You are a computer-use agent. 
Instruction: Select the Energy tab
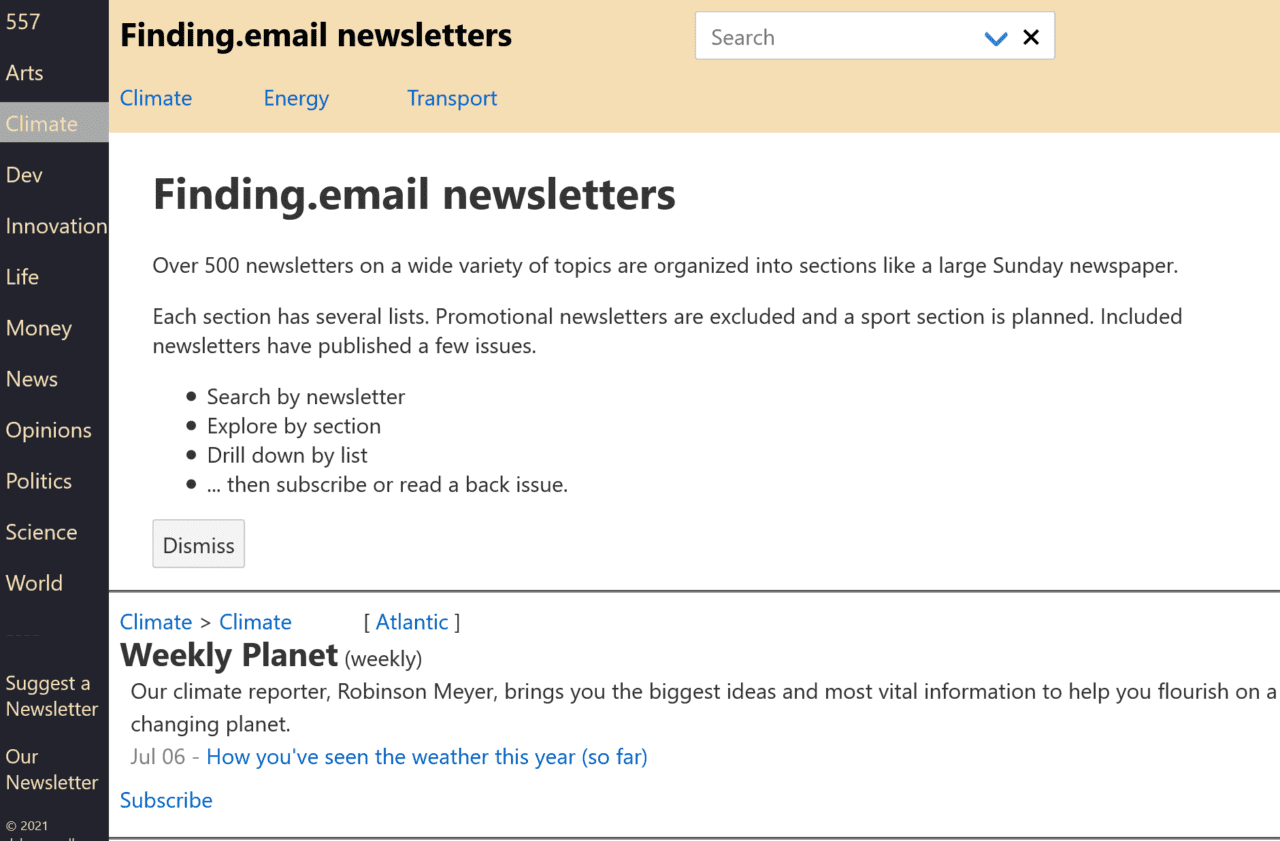296,98
